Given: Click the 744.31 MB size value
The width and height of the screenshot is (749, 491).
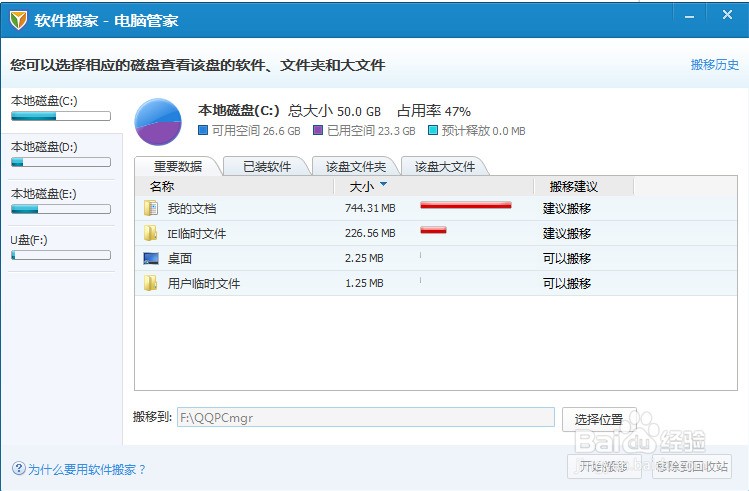Looking at the screenshot, I should [x=370, y=208].
